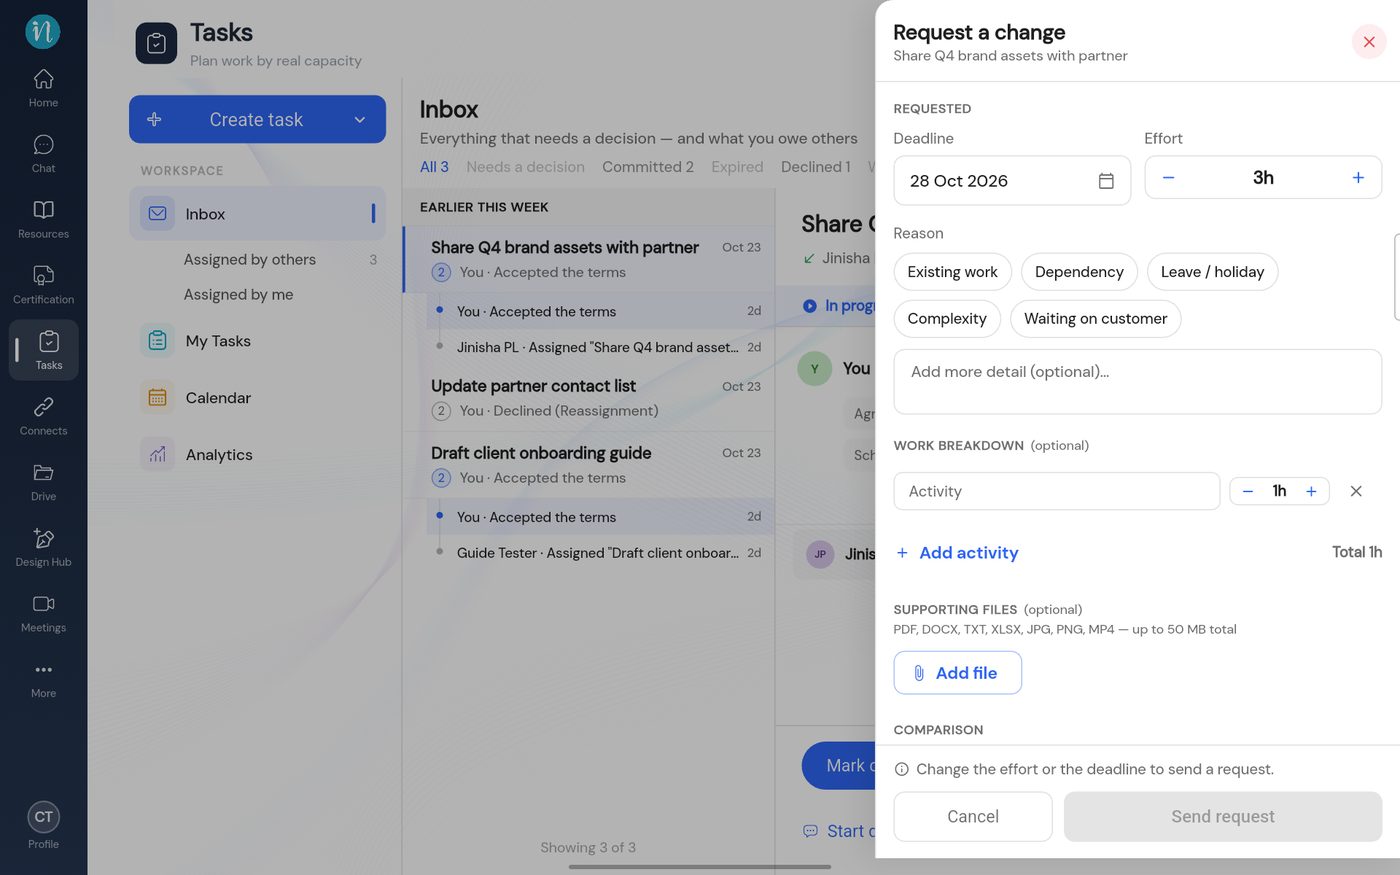Open the Calendar workspace item
This screenshot has height=875, width=1400.
tap(257, 398)
